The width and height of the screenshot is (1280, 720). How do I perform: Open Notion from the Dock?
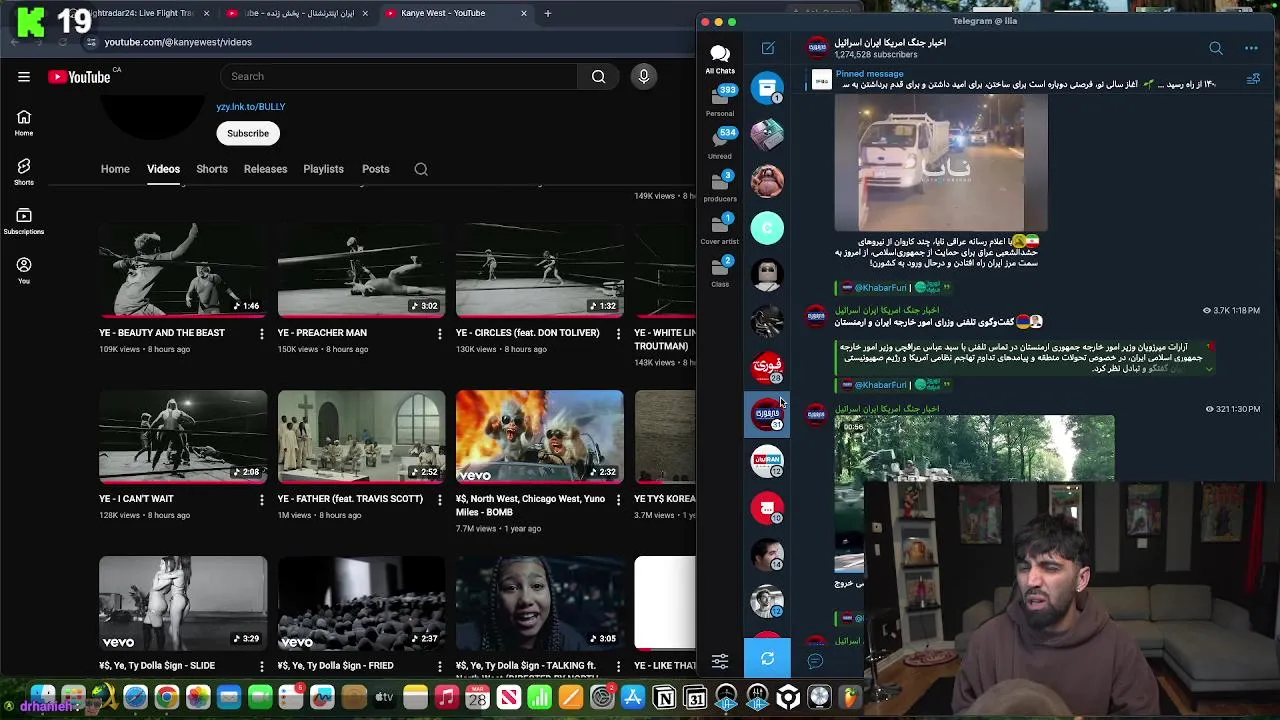pyautogui.click(x=664, y=697)
